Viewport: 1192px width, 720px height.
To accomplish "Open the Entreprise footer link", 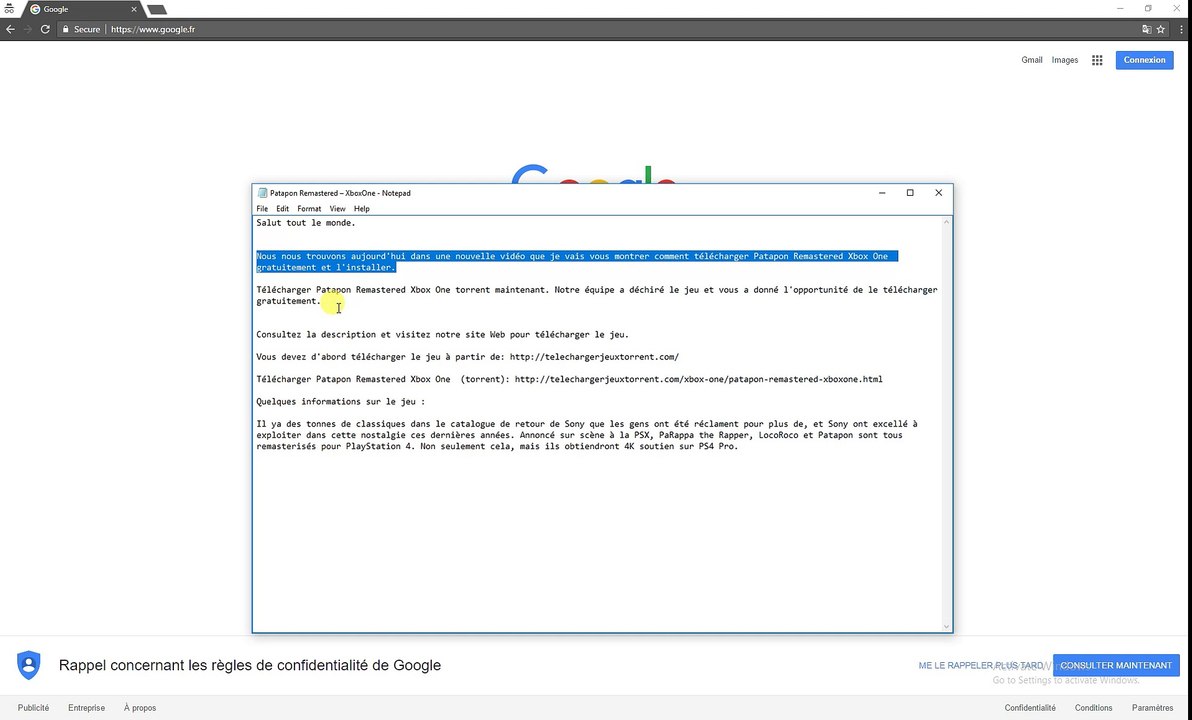I will tap(87, 708).
